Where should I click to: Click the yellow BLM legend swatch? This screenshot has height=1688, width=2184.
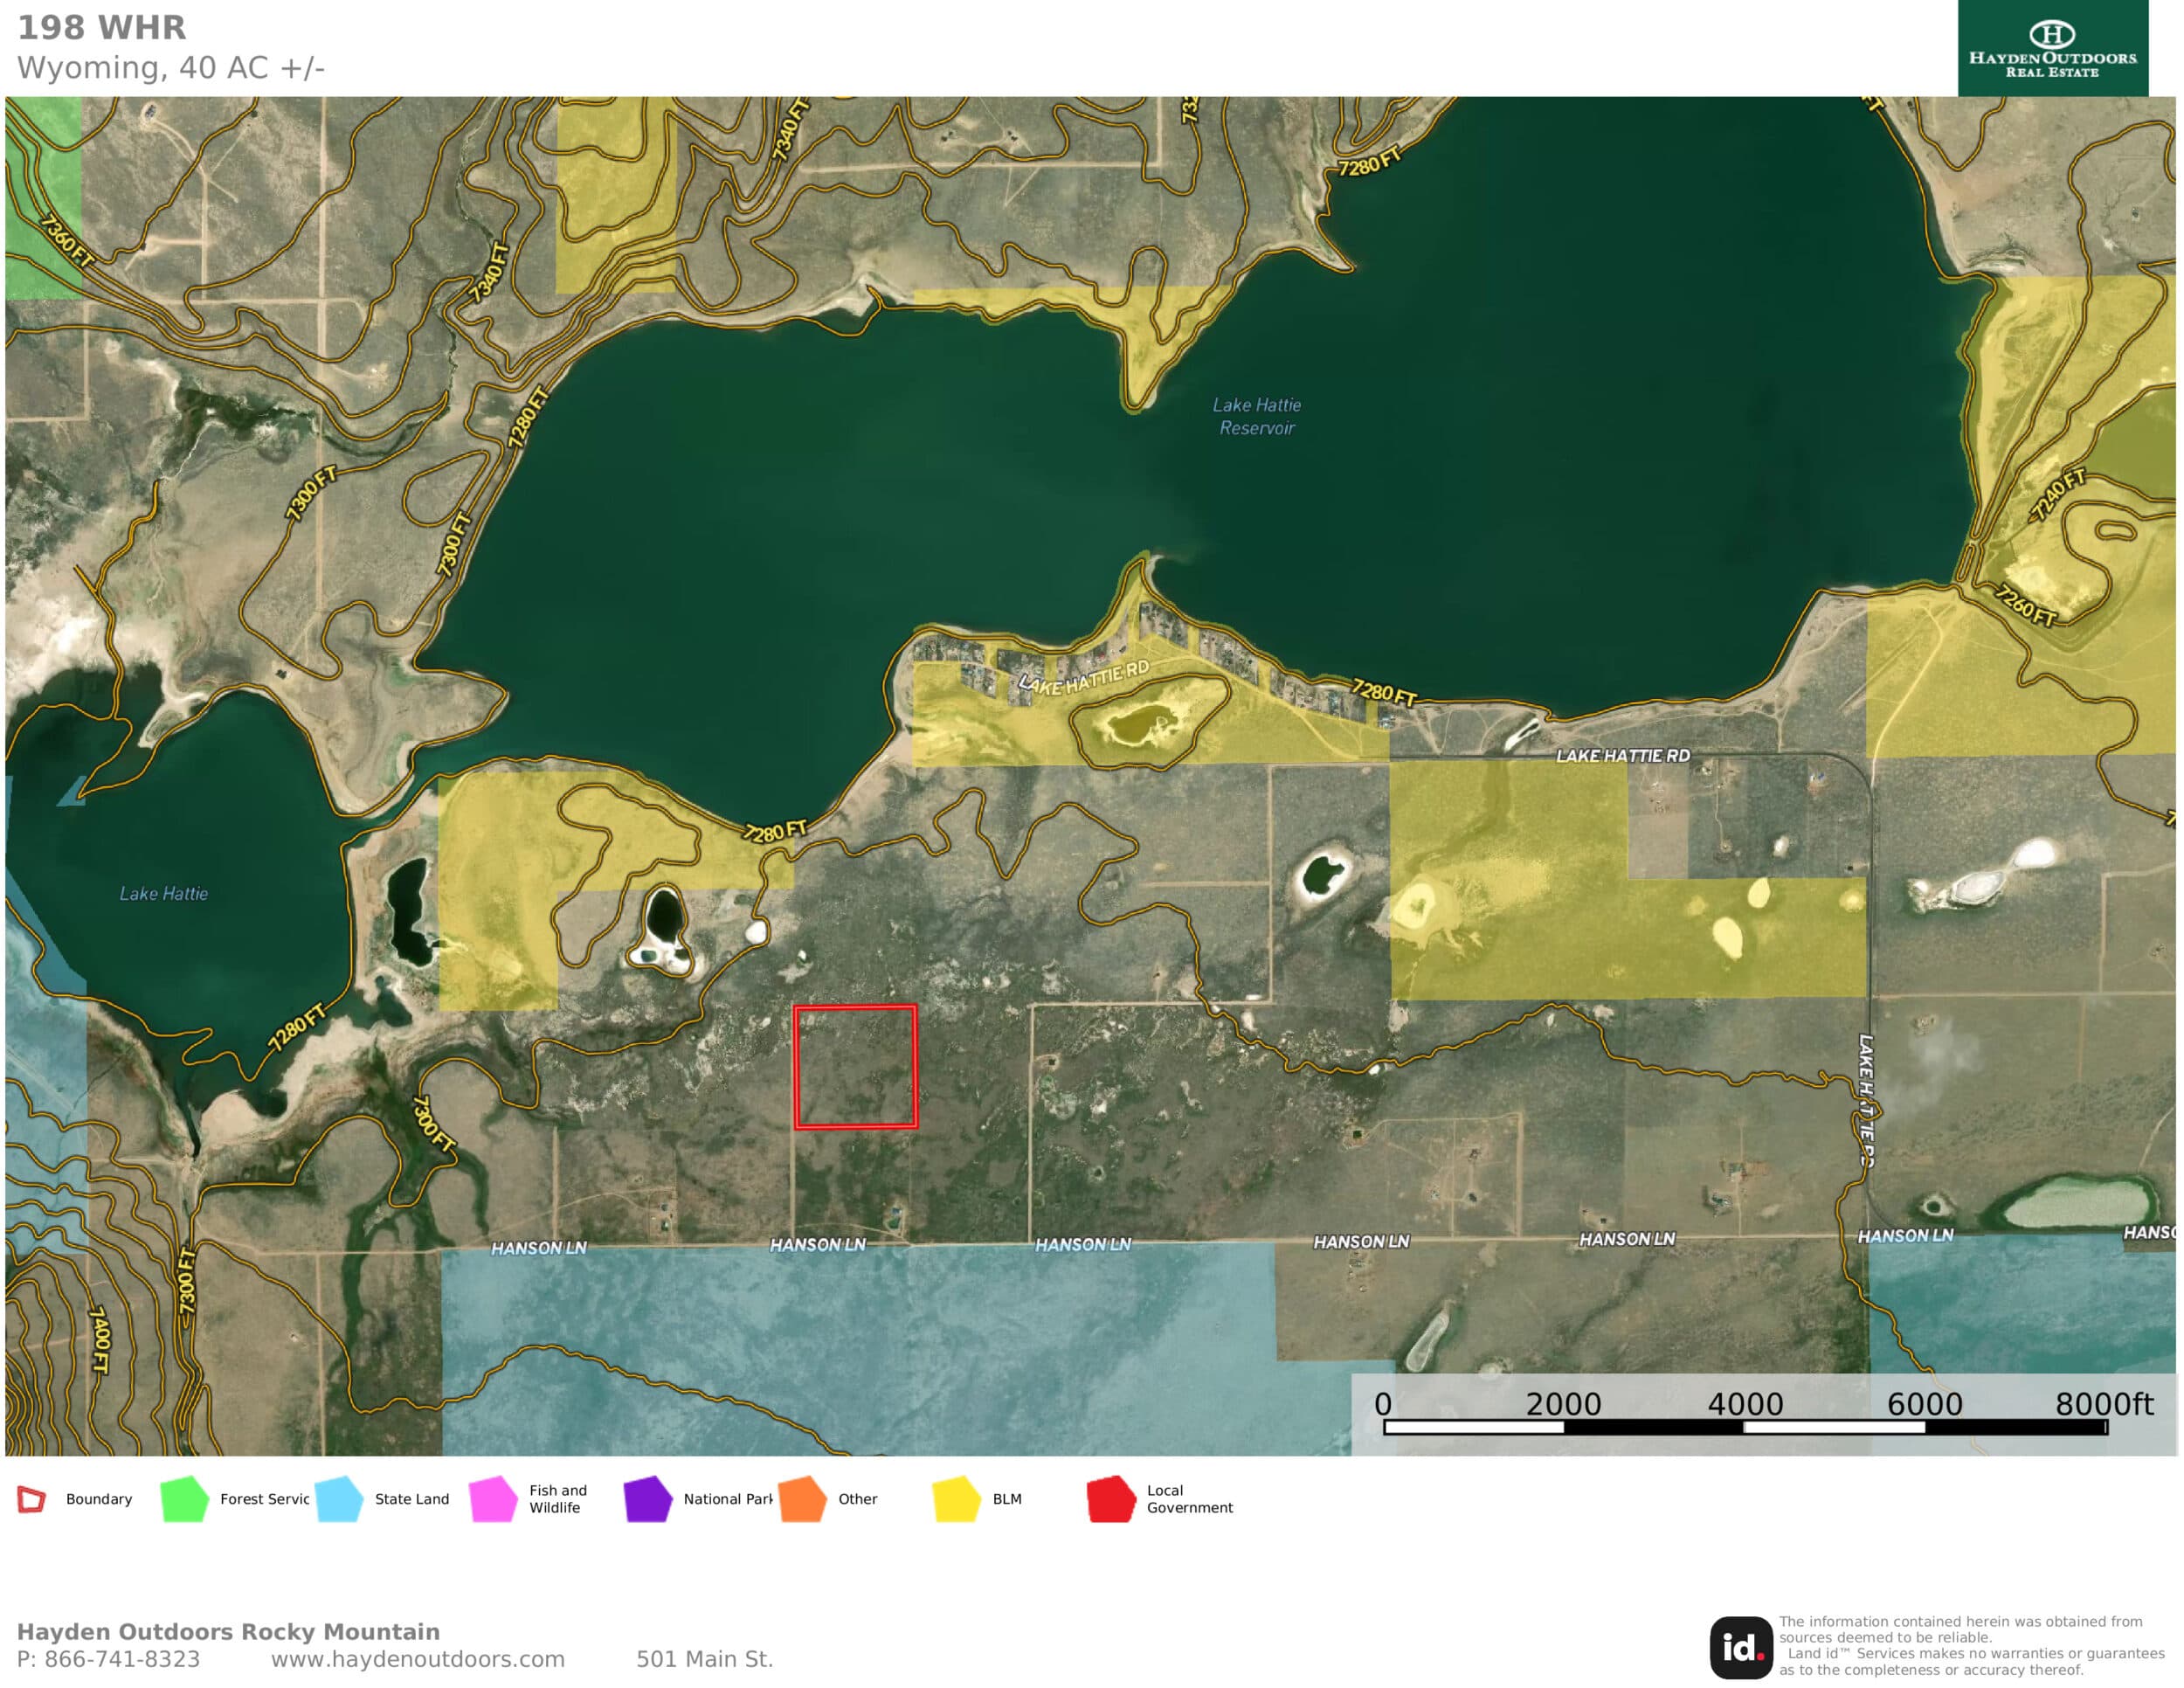point(956,1499)
